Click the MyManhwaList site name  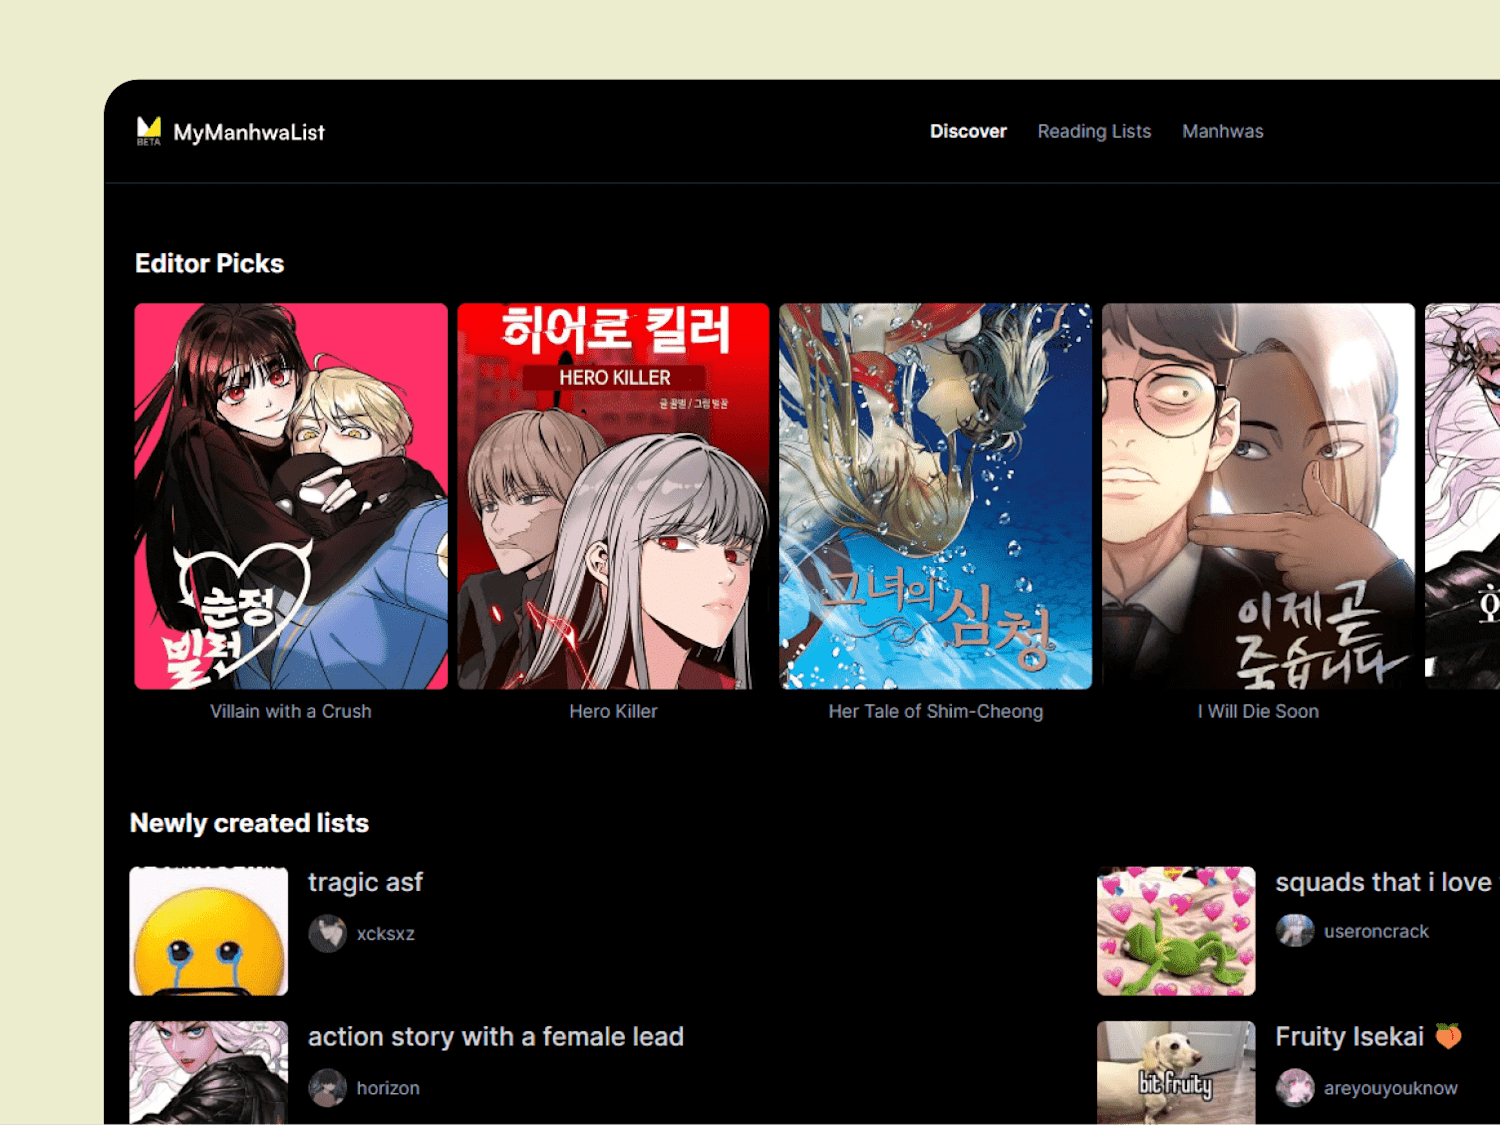(x=249, y=132)
